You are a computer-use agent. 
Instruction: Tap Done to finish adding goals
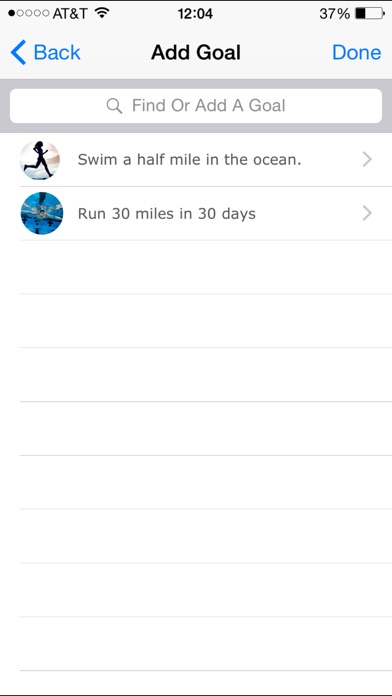(x=356, y=52)
